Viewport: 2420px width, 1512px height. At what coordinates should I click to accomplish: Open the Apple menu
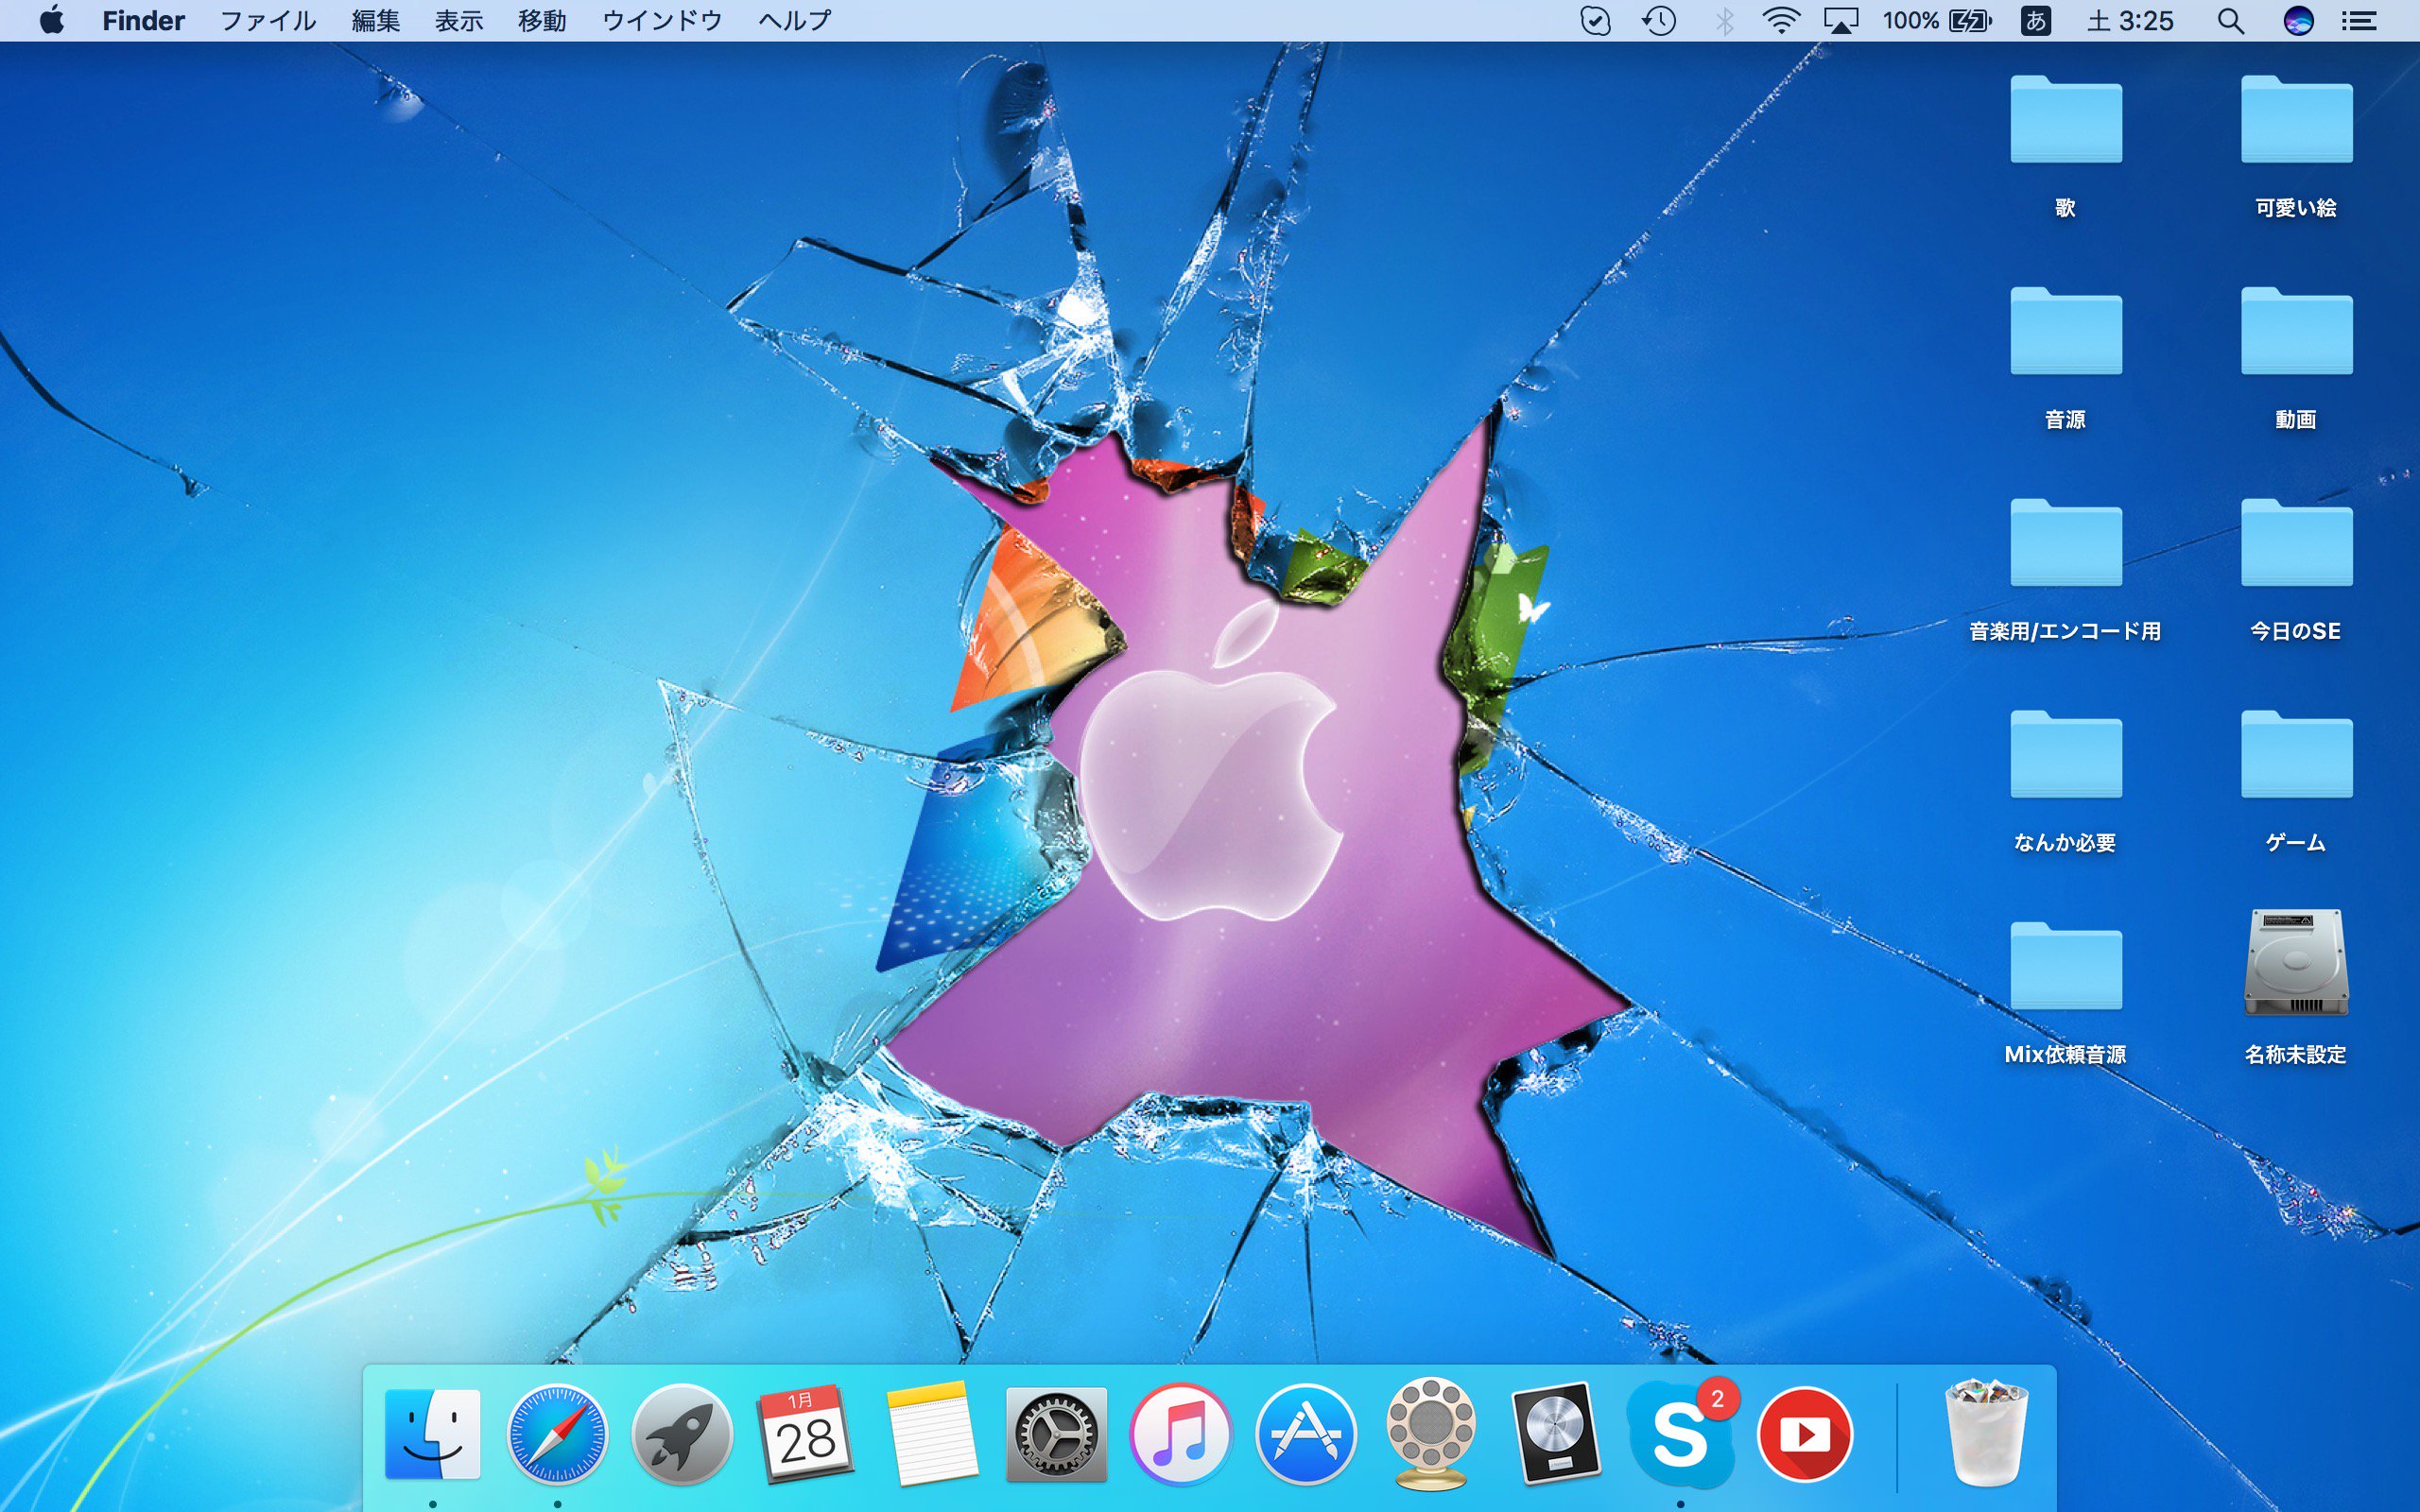pos(52,20)
